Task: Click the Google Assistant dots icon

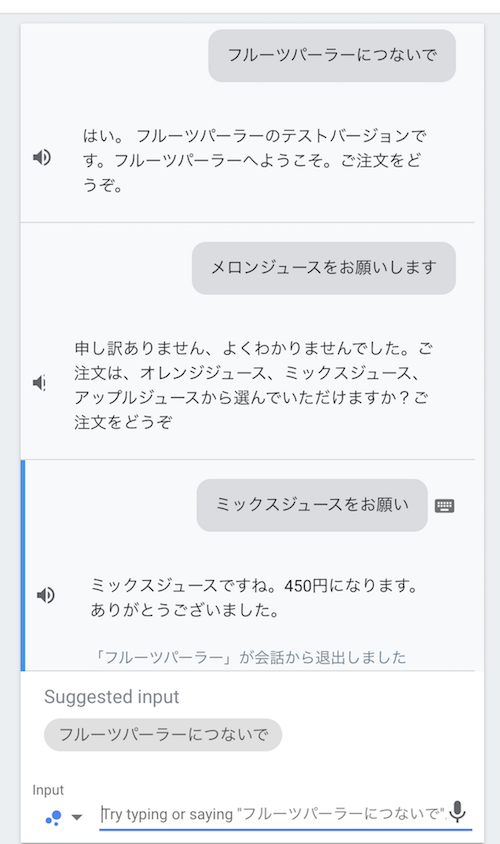Action: (53, 818)
